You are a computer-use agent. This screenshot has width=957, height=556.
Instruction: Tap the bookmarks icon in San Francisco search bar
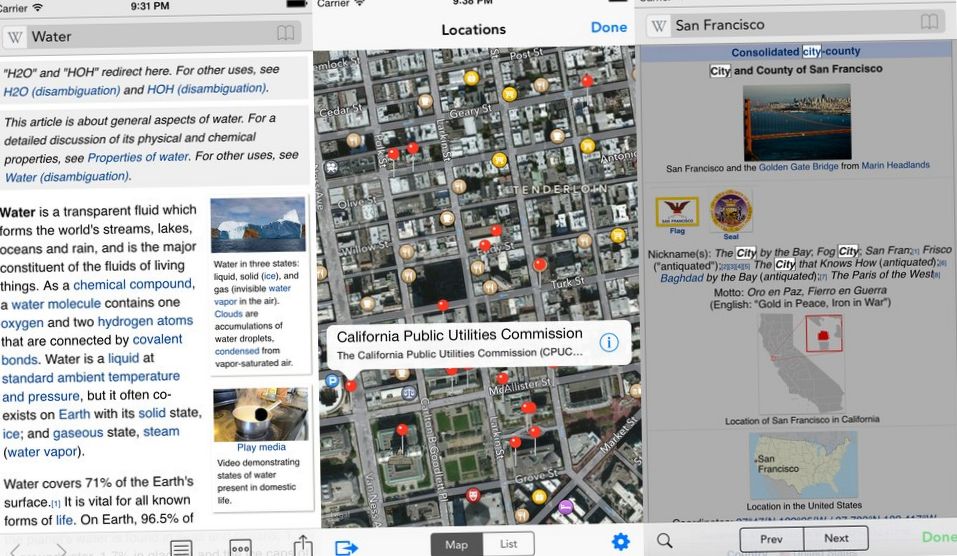coord(929,23)
